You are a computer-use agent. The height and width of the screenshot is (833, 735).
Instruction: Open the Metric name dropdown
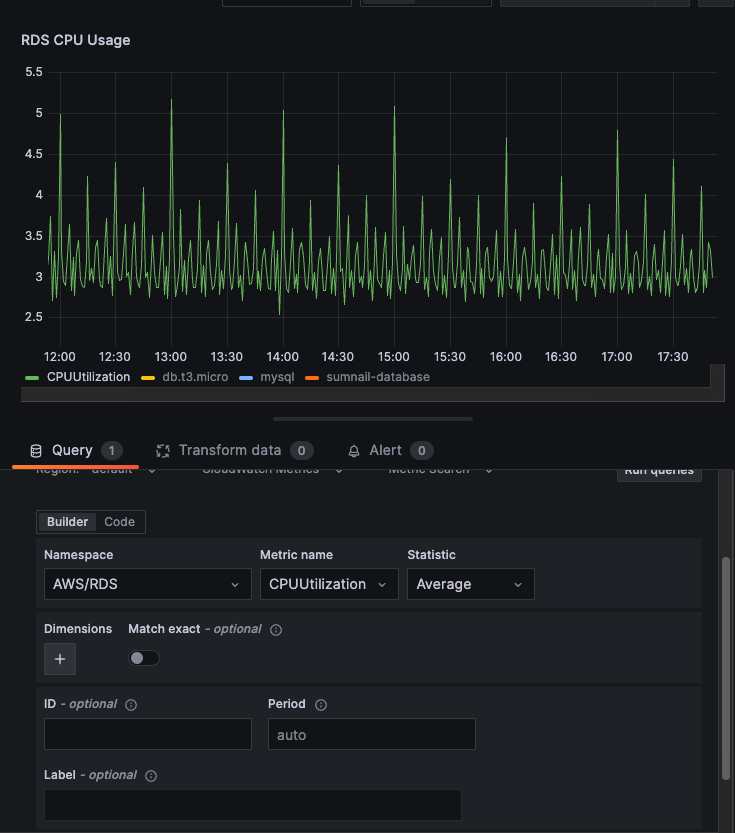pyautogui.click(x=329, y=584)
